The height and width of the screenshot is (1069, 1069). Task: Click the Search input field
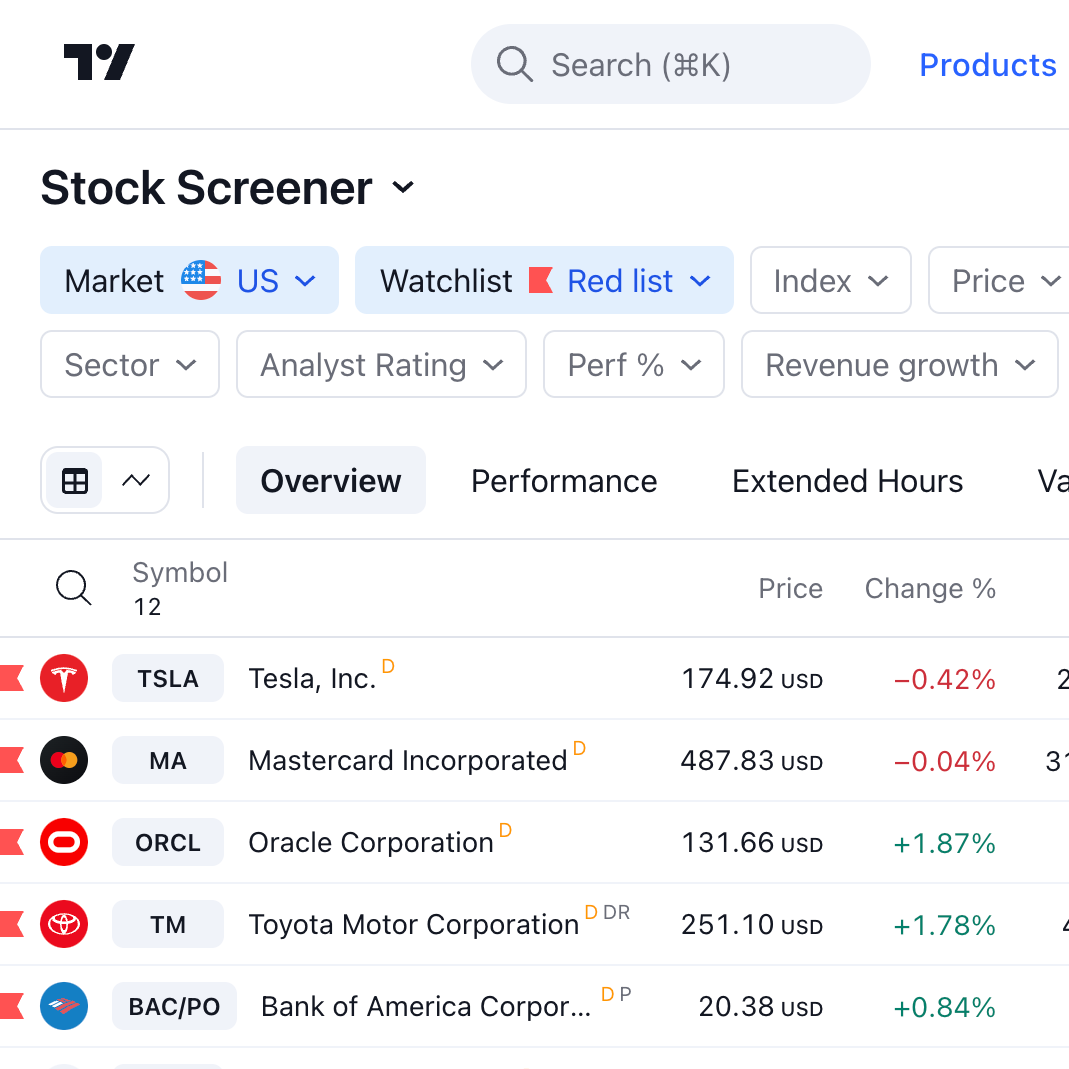coord(670,65)
